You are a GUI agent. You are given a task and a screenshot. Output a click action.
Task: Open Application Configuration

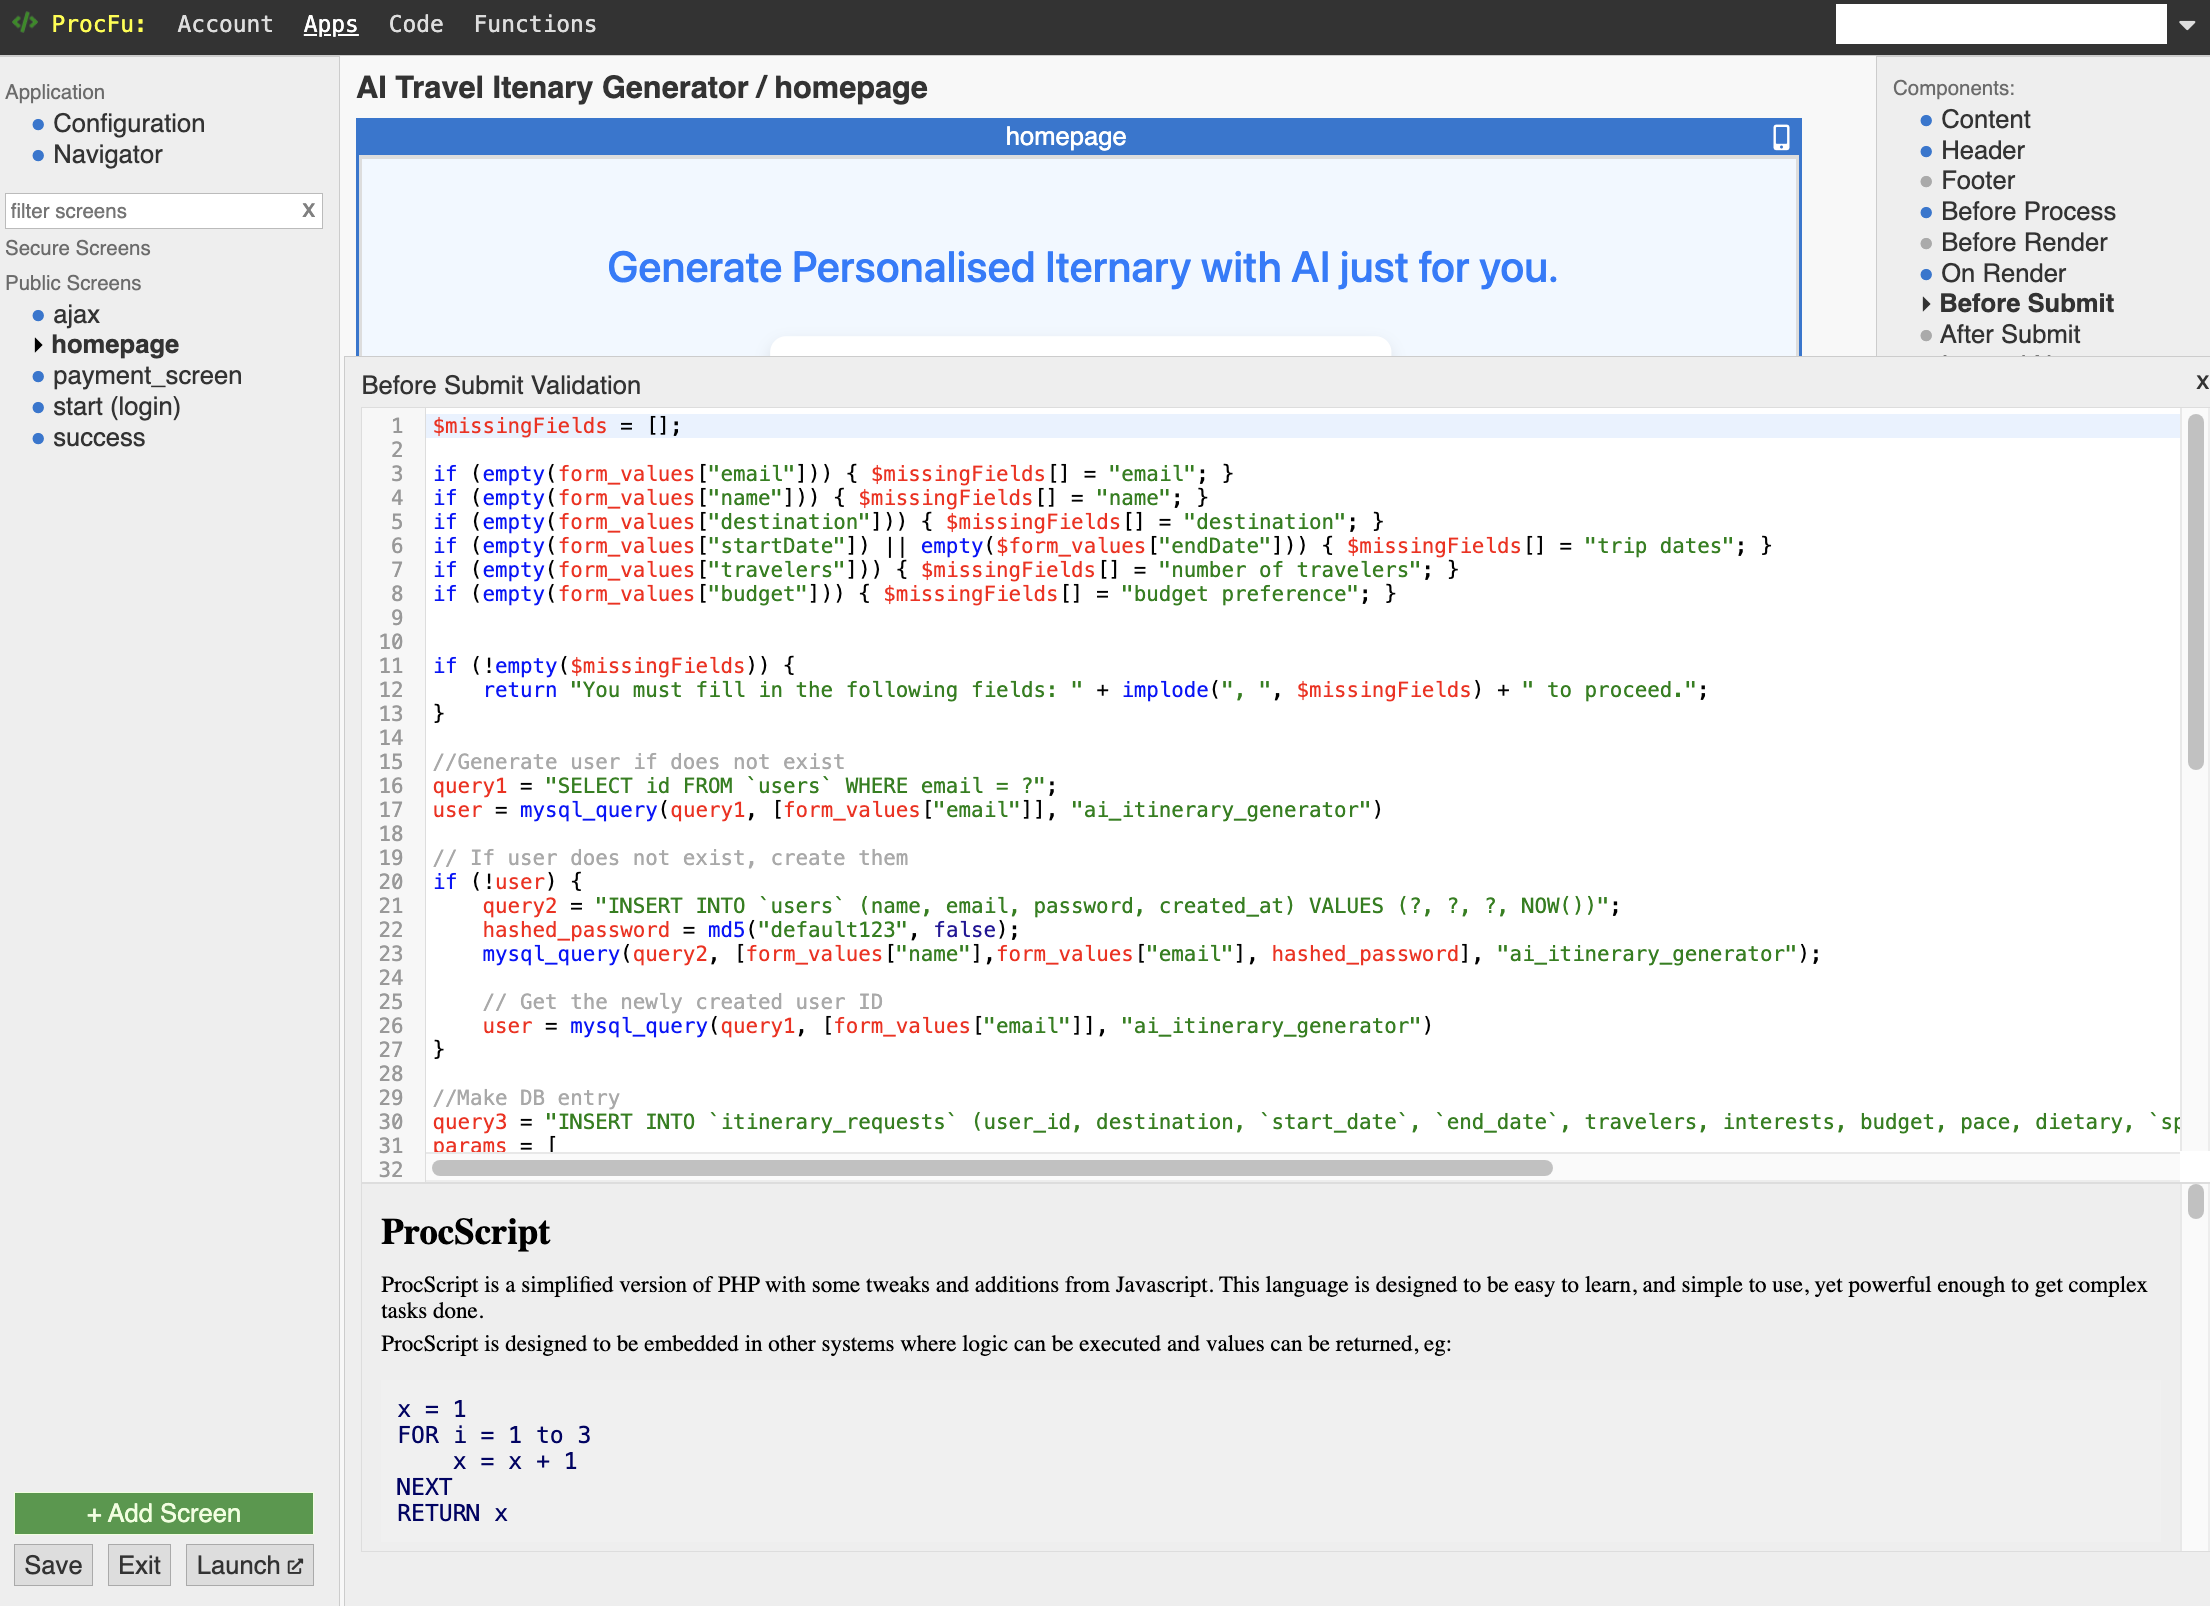click(129, 123)
